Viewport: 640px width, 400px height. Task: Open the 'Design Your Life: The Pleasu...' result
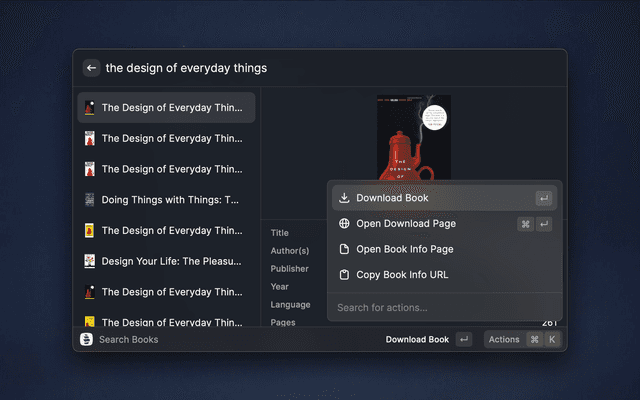tap(171, 261)
